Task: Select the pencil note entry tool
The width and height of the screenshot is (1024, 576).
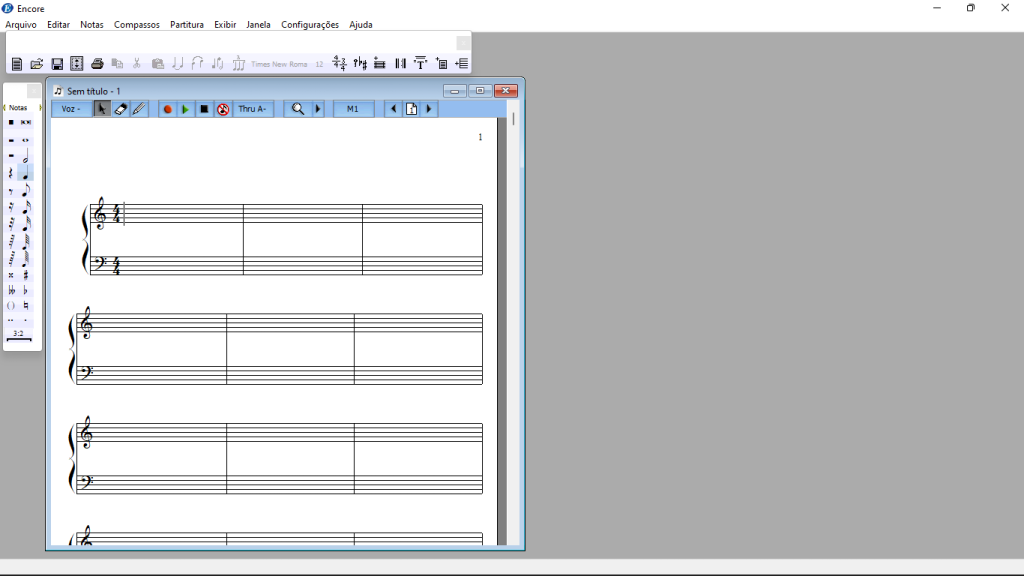Action: [x=140, y=108]
